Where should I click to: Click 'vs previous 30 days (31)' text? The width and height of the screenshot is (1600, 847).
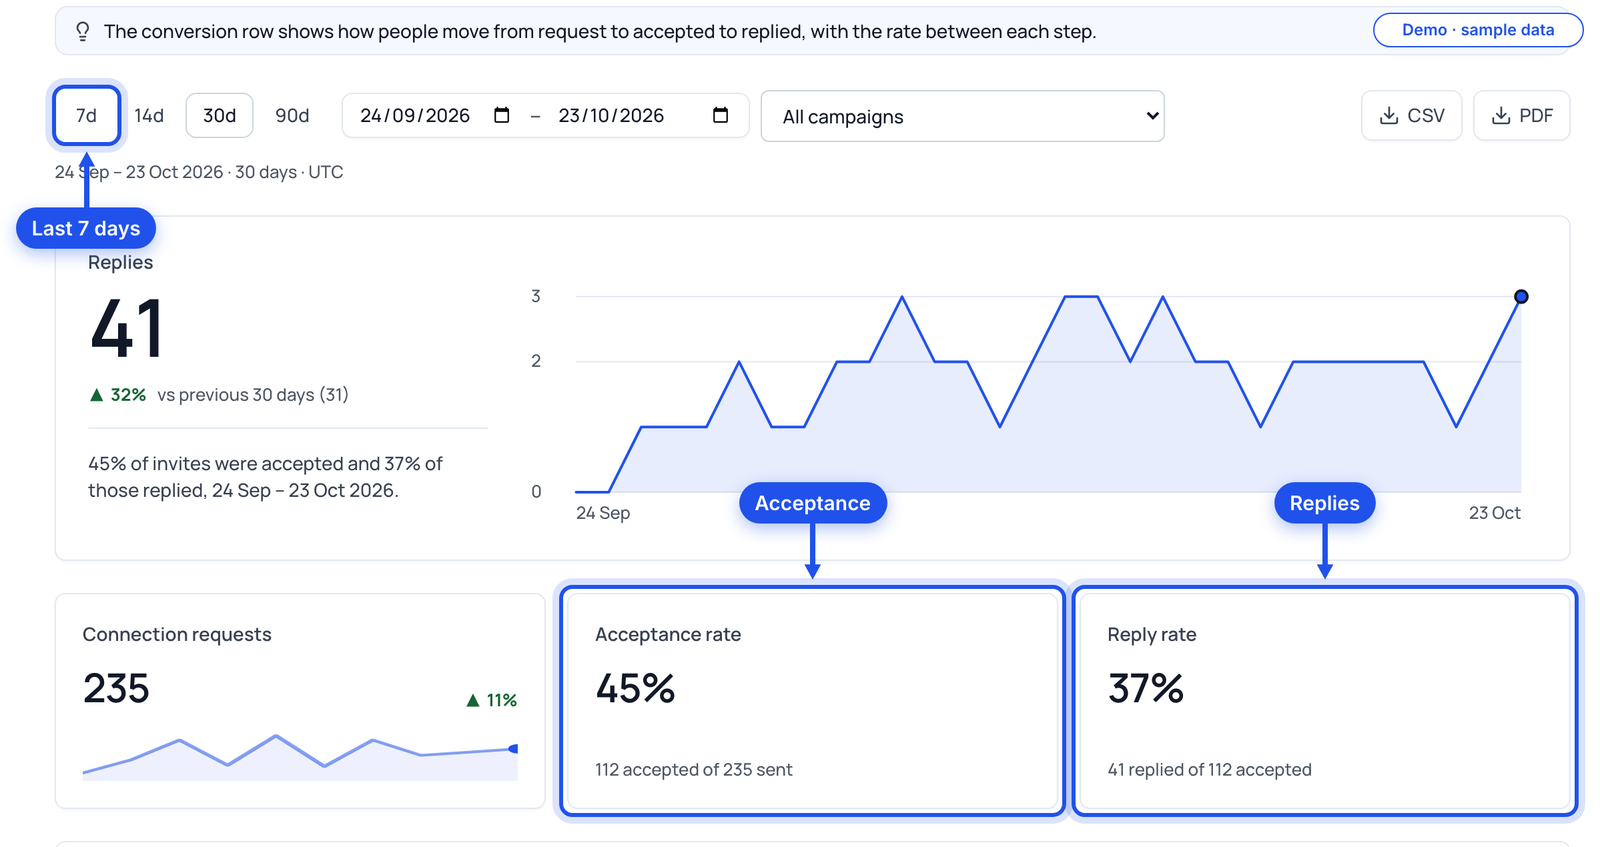[x=253, y=395]
